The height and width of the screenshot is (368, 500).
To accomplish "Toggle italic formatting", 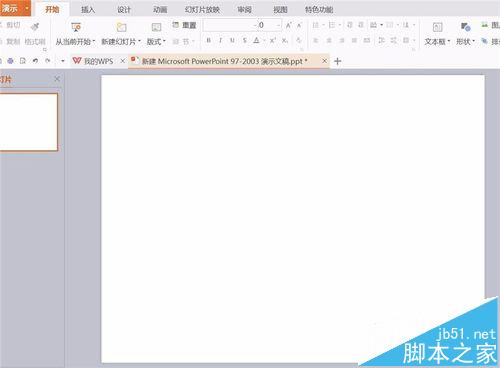I will point(220,40).
